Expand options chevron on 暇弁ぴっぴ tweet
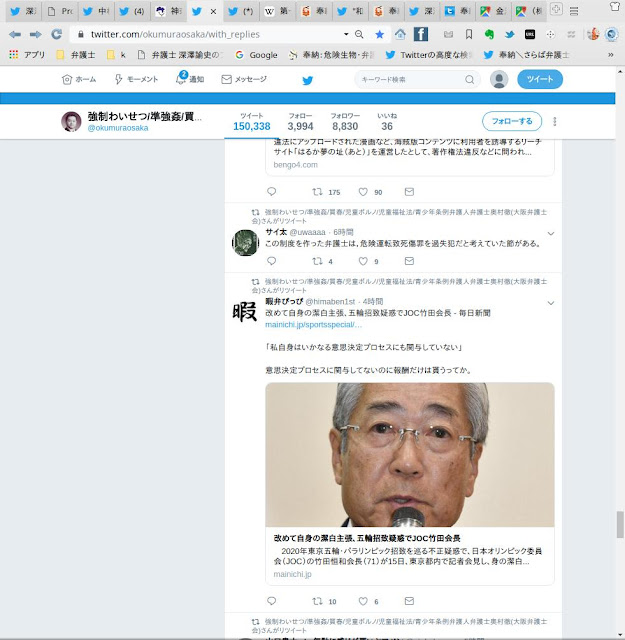This screenshot has width=625, height=640. click(551, 303)
